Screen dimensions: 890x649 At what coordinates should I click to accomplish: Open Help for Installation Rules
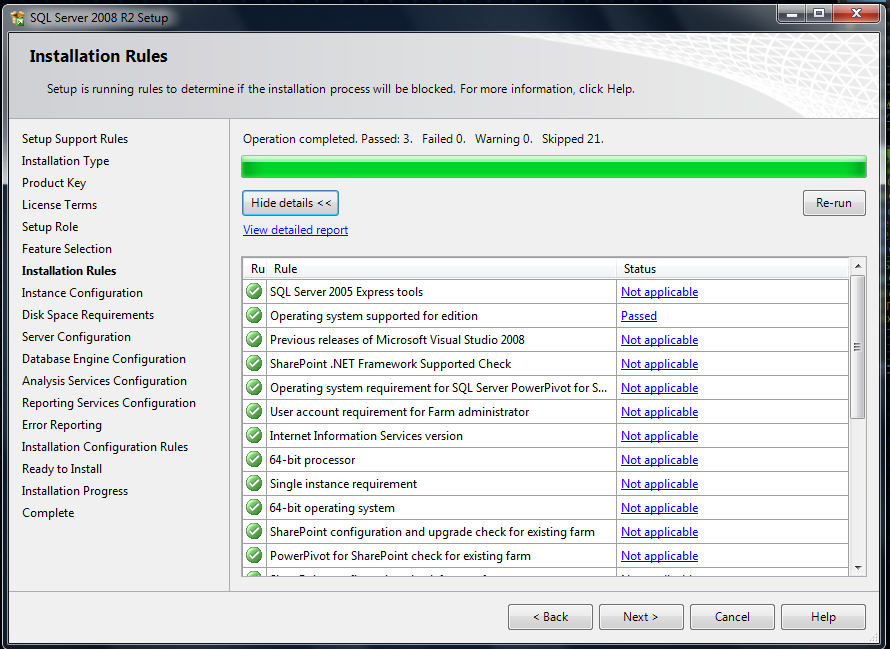pos(823,617)
